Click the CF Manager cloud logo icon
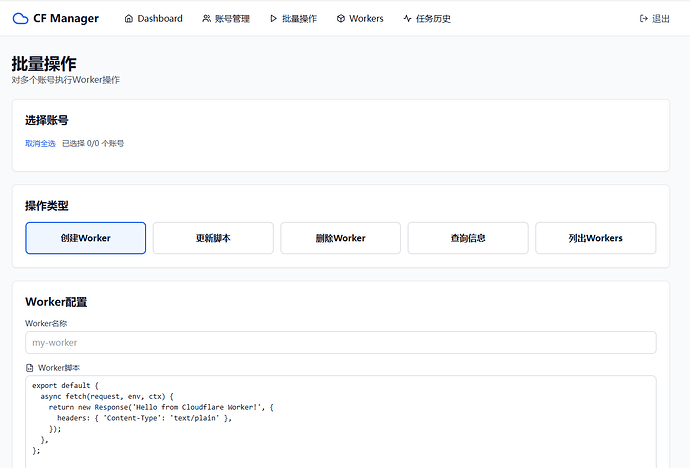This screenshot has width=690, height=468. (20, 18)
